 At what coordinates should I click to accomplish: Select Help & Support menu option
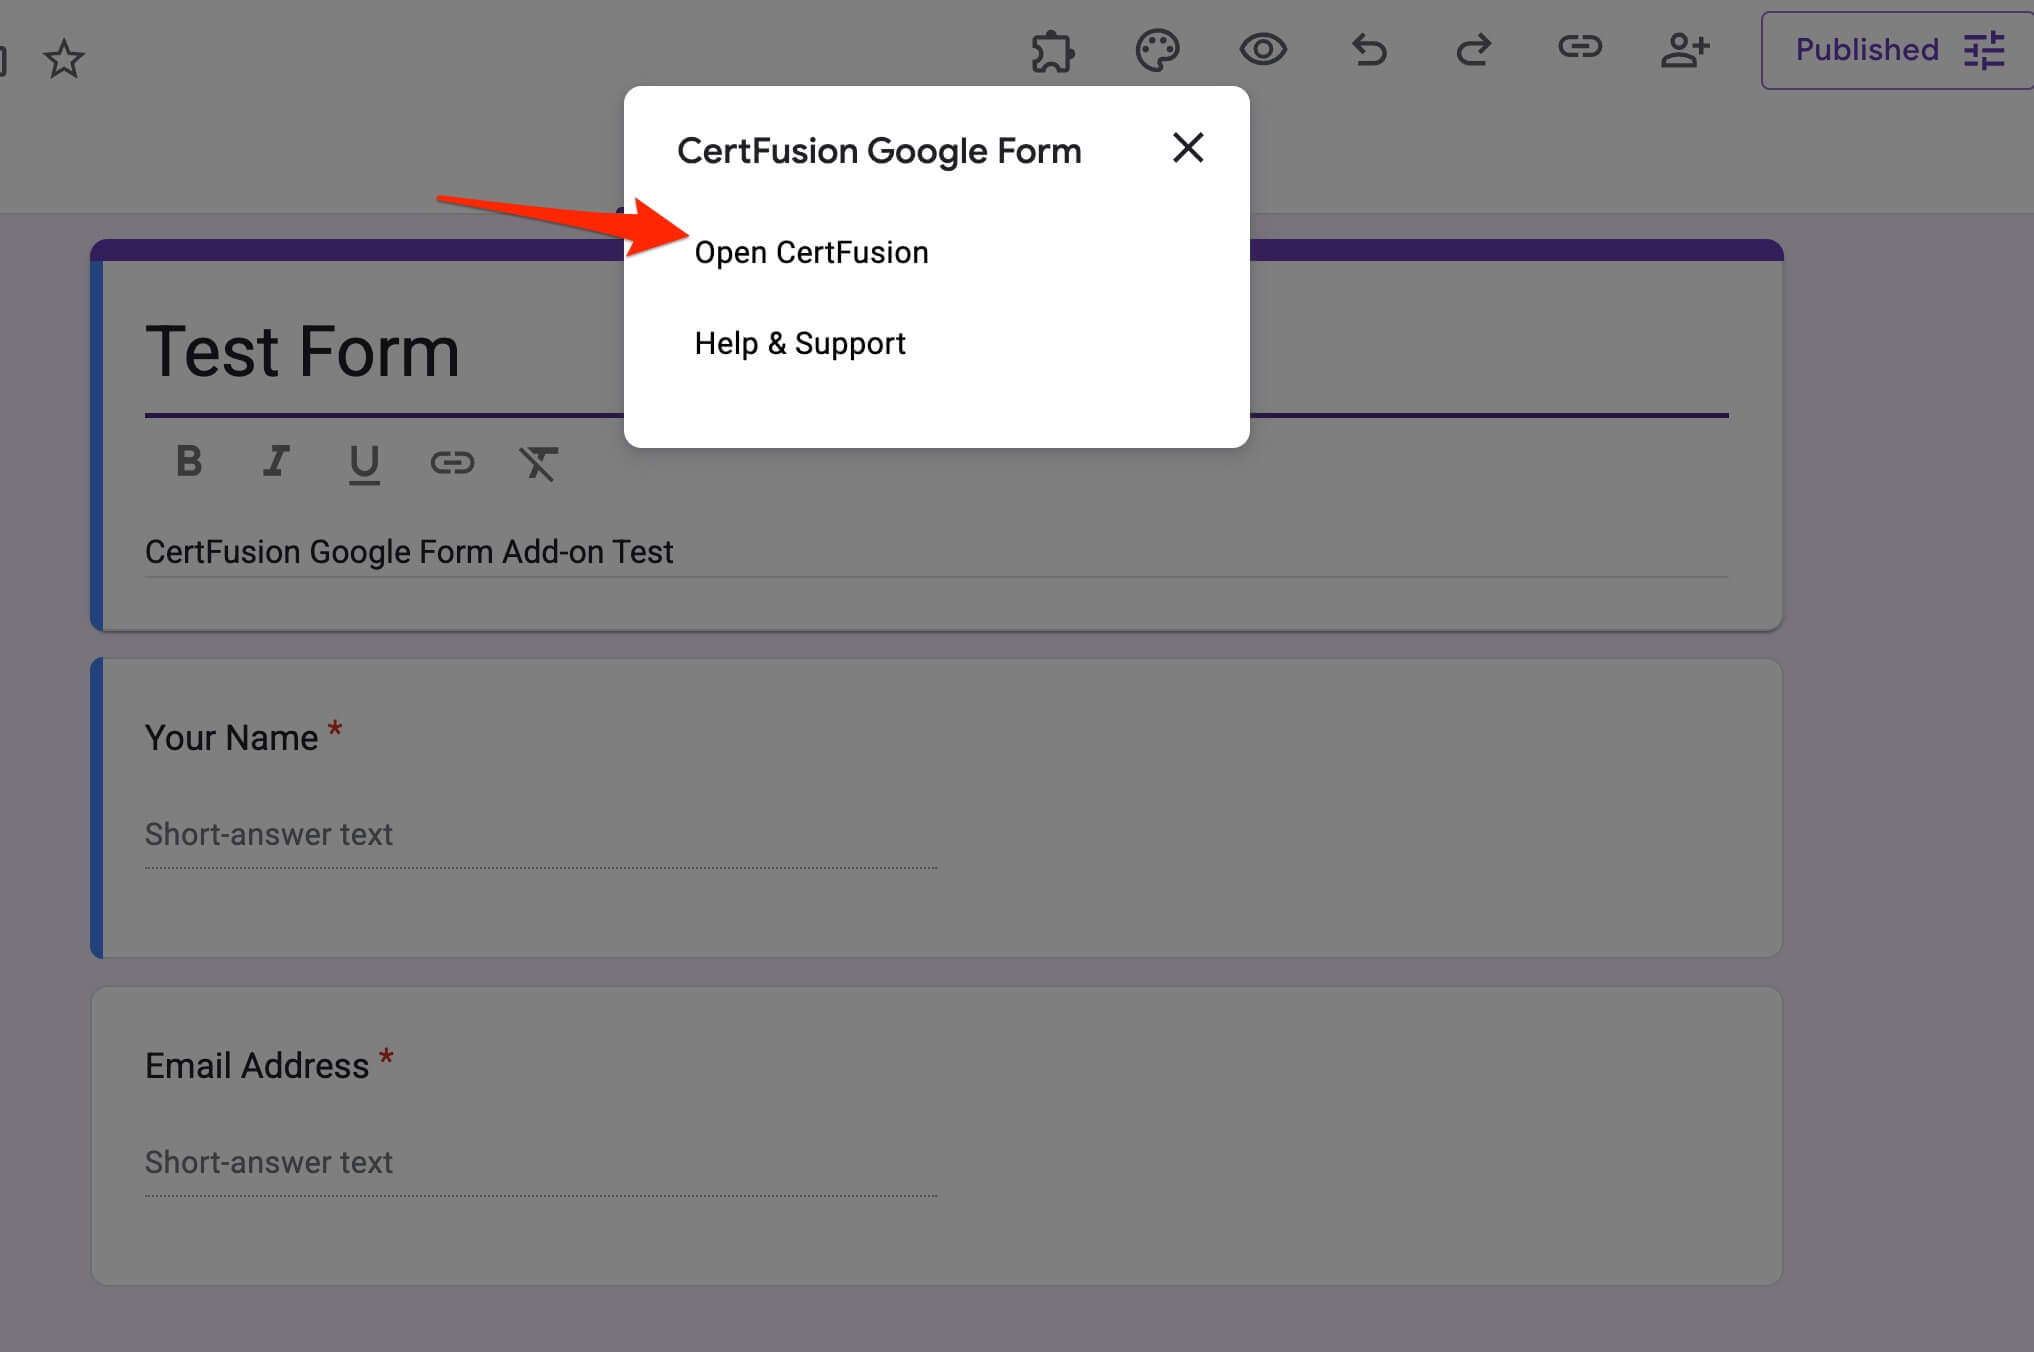[799, 343]
